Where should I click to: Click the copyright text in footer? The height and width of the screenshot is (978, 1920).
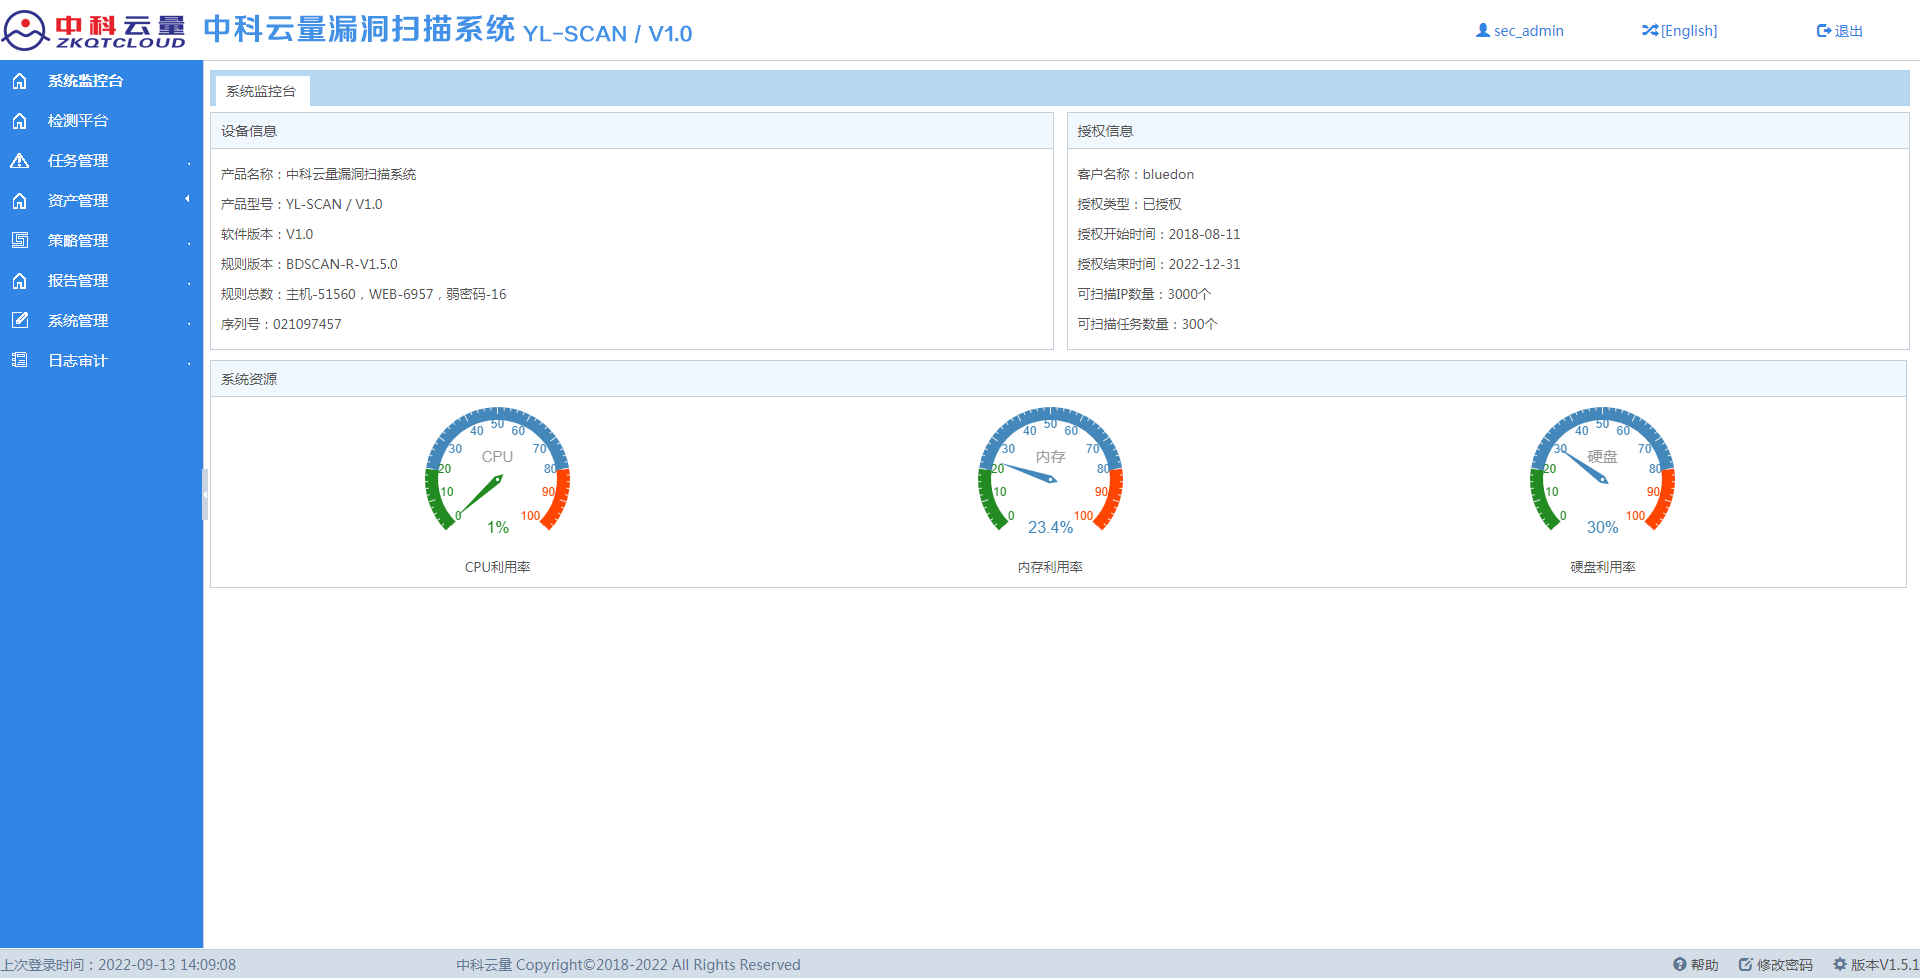(x=628, y=965)
